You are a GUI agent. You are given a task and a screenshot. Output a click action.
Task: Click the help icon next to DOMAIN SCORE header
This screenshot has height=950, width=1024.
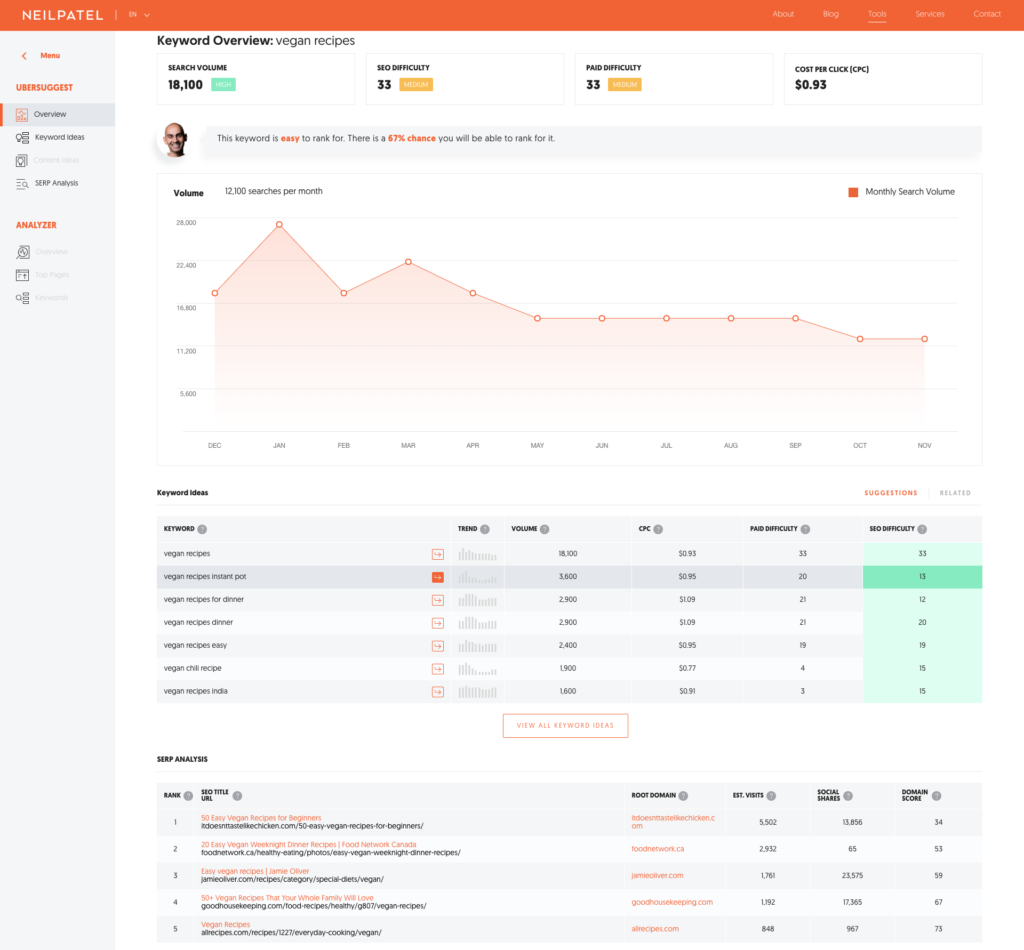click(936, 796)
